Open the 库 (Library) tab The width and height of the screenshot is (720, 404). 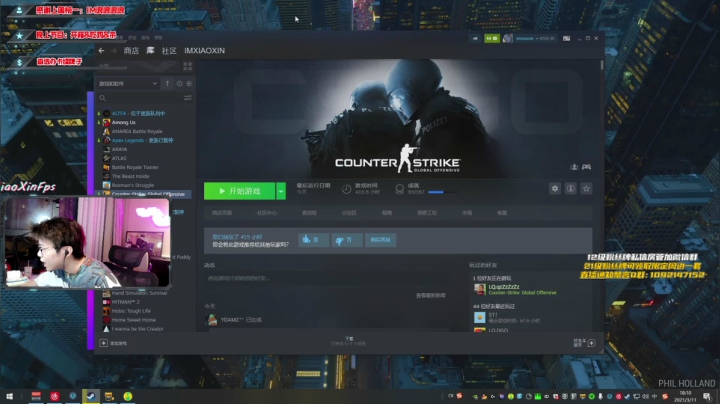(150, 50)
